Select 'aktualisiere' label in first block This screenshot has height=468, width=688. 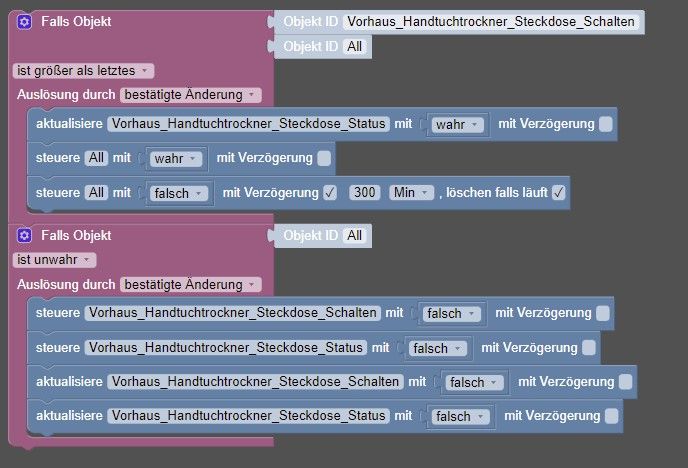click(x=69, y=124)
